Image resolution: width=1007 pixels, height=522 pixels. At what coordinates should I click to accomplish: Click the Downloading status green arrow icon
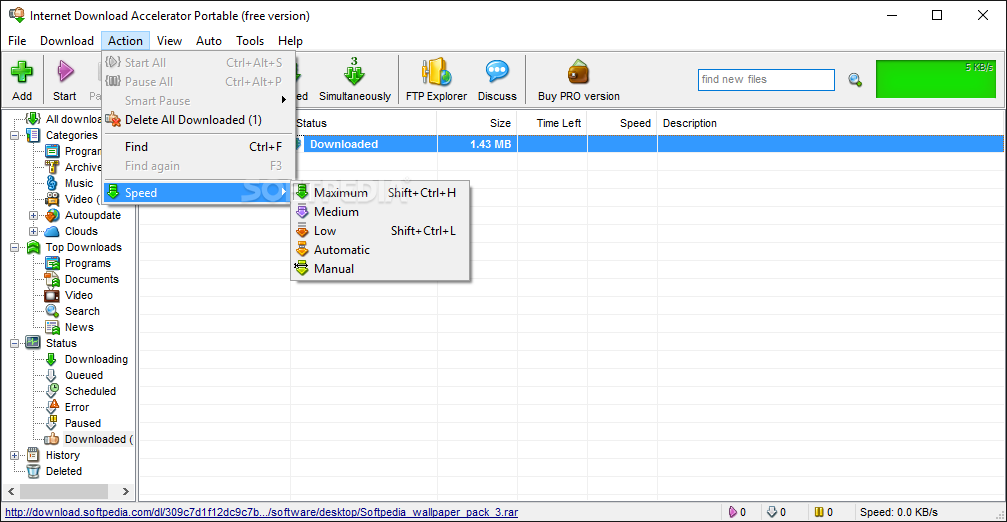(52, 360)
